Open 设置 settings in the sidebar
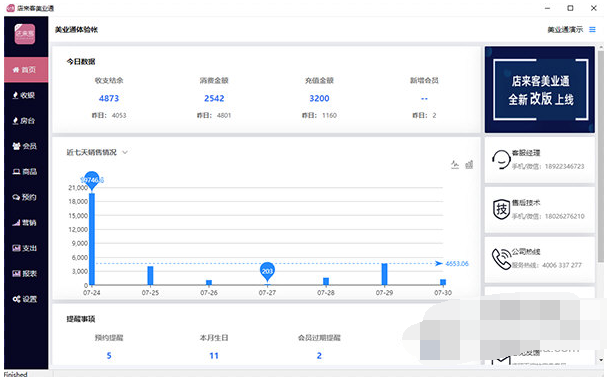Viewport: 607px width, 382px height. coord(25,299)
